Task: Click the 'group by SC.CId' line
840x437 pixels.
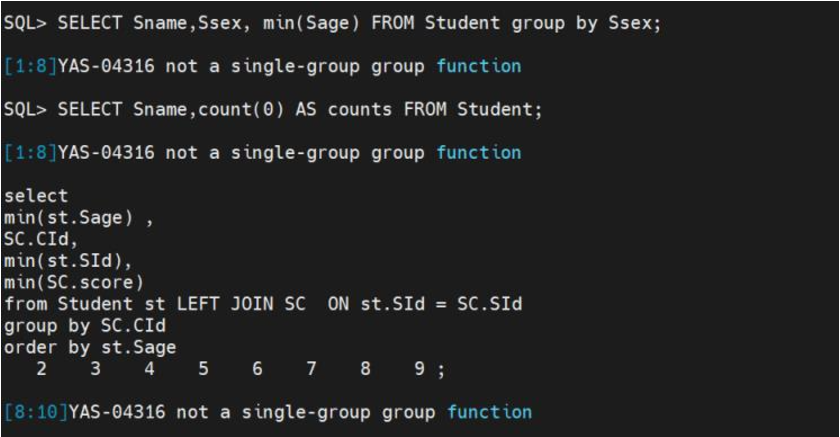Action: (x=85, y=326)
